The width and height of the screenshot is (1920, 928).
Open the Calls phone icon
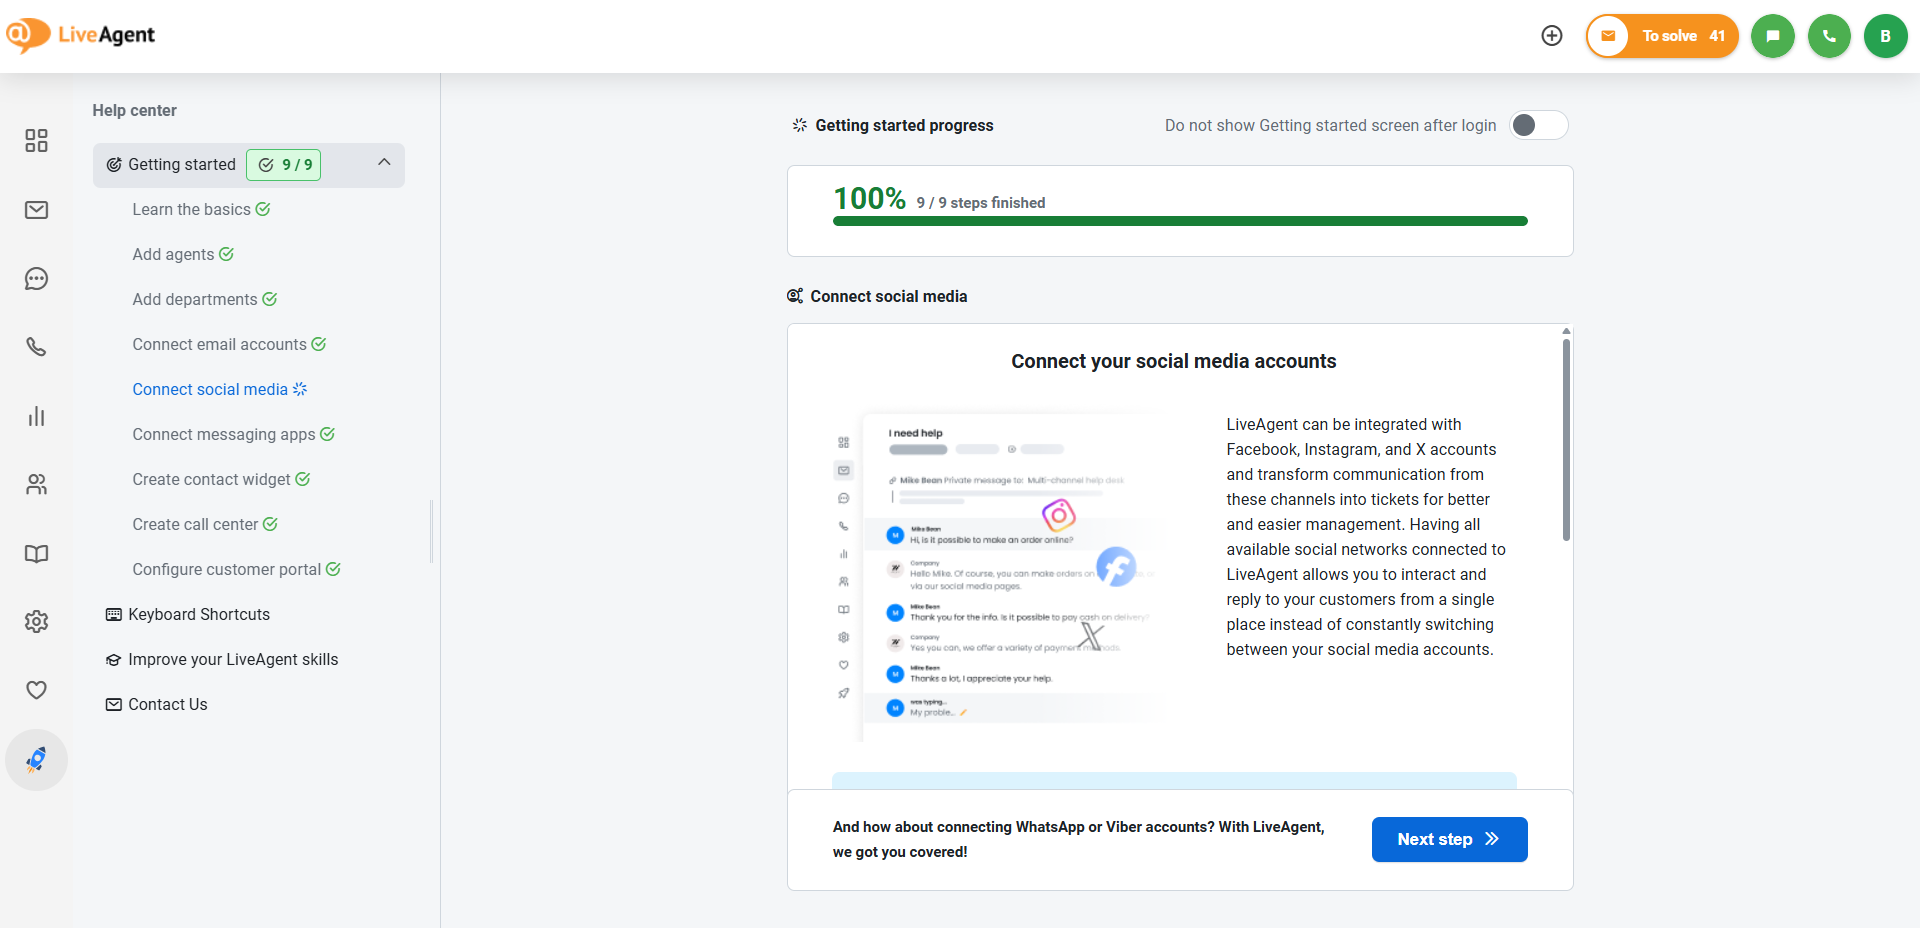[x=36, y=347]
